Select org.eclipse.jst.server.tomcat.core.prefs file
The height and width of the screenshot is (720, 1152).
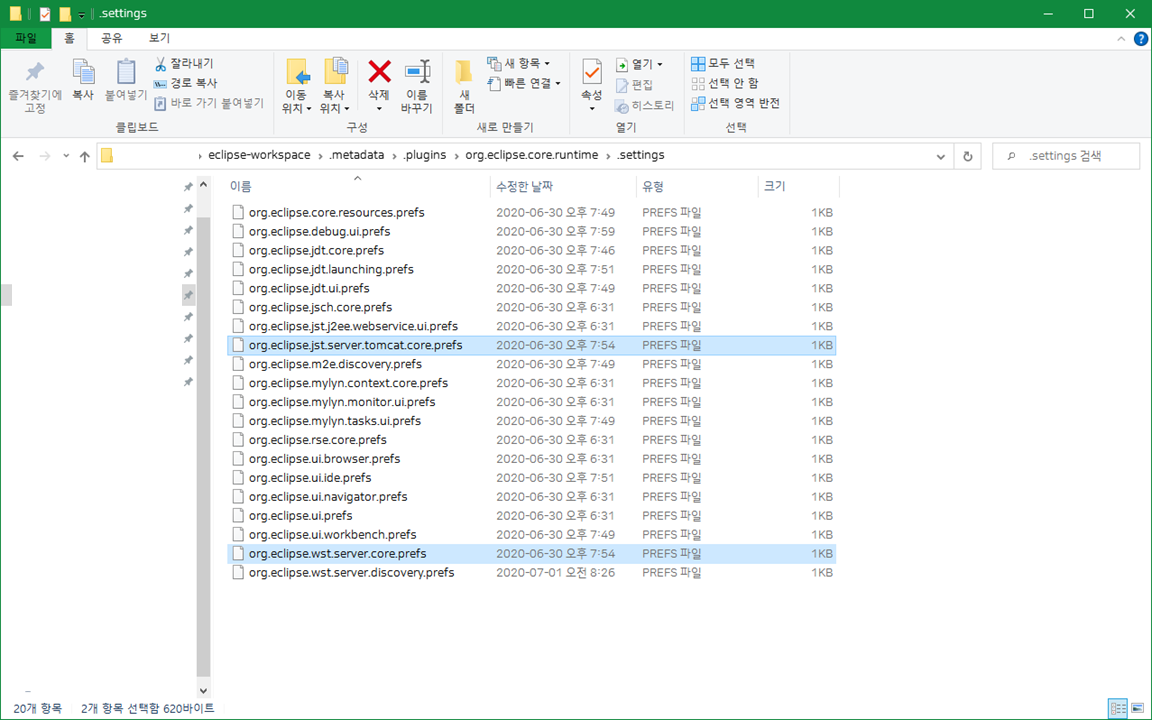(x=531, y=345)
